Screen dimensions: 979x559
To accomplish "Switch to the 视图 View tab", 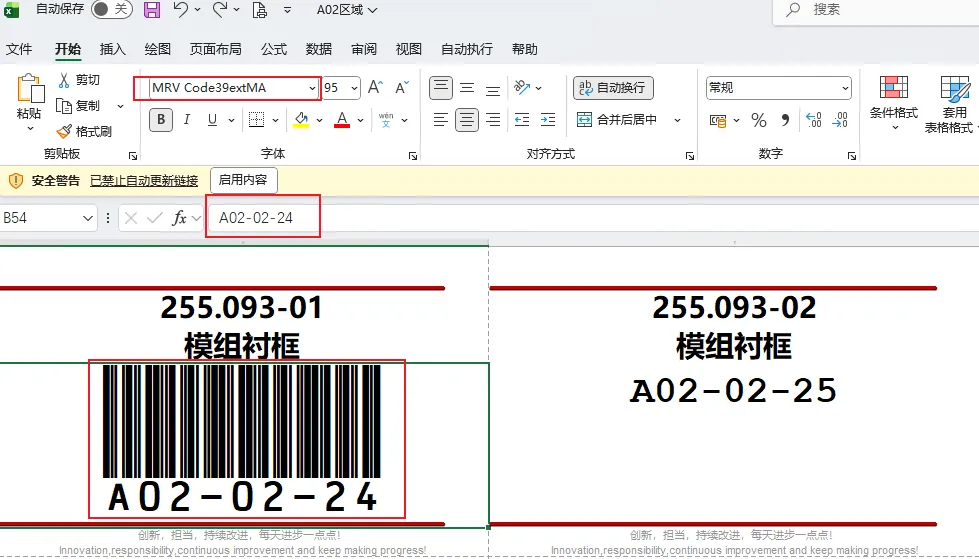I will click(408, 49).
